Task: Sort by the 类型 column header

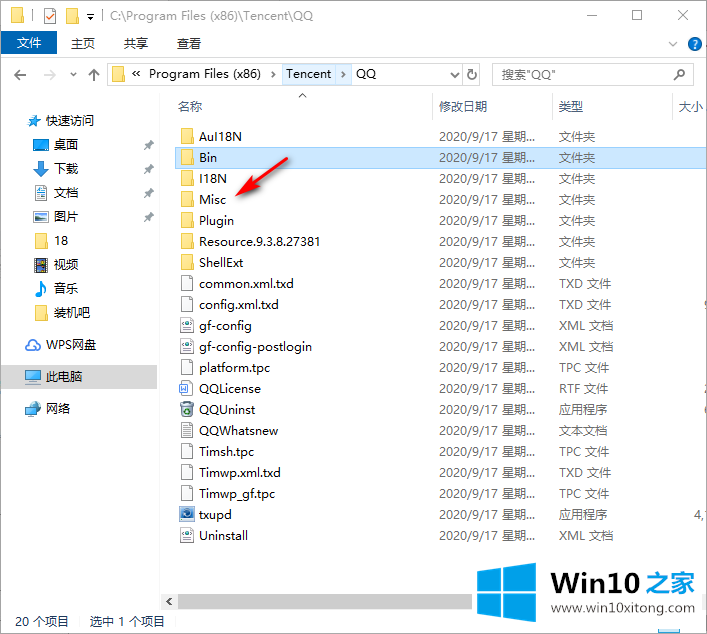Action: (571, 107)
